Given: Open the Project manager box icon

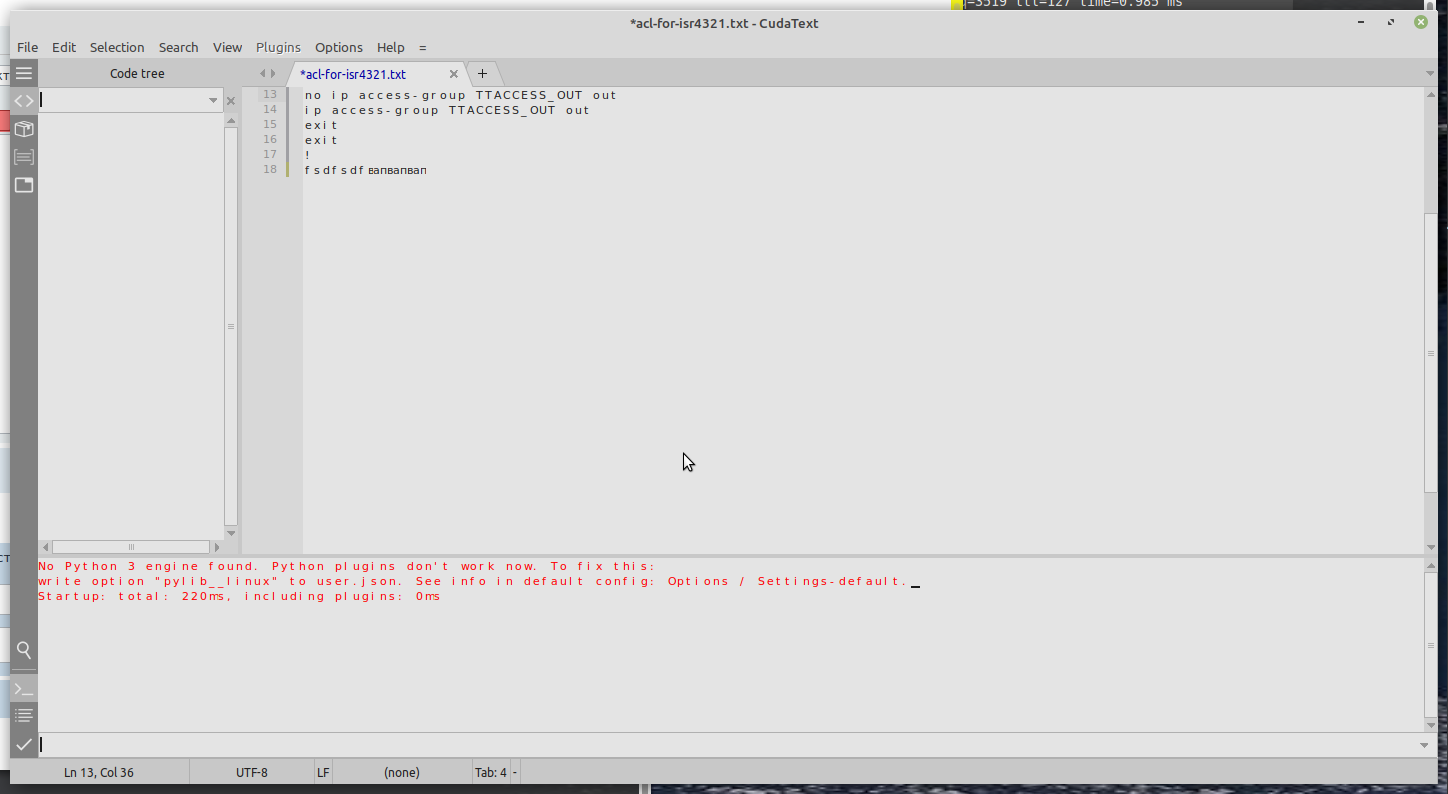Looking at the screenshot, I should tap(24, 129).
